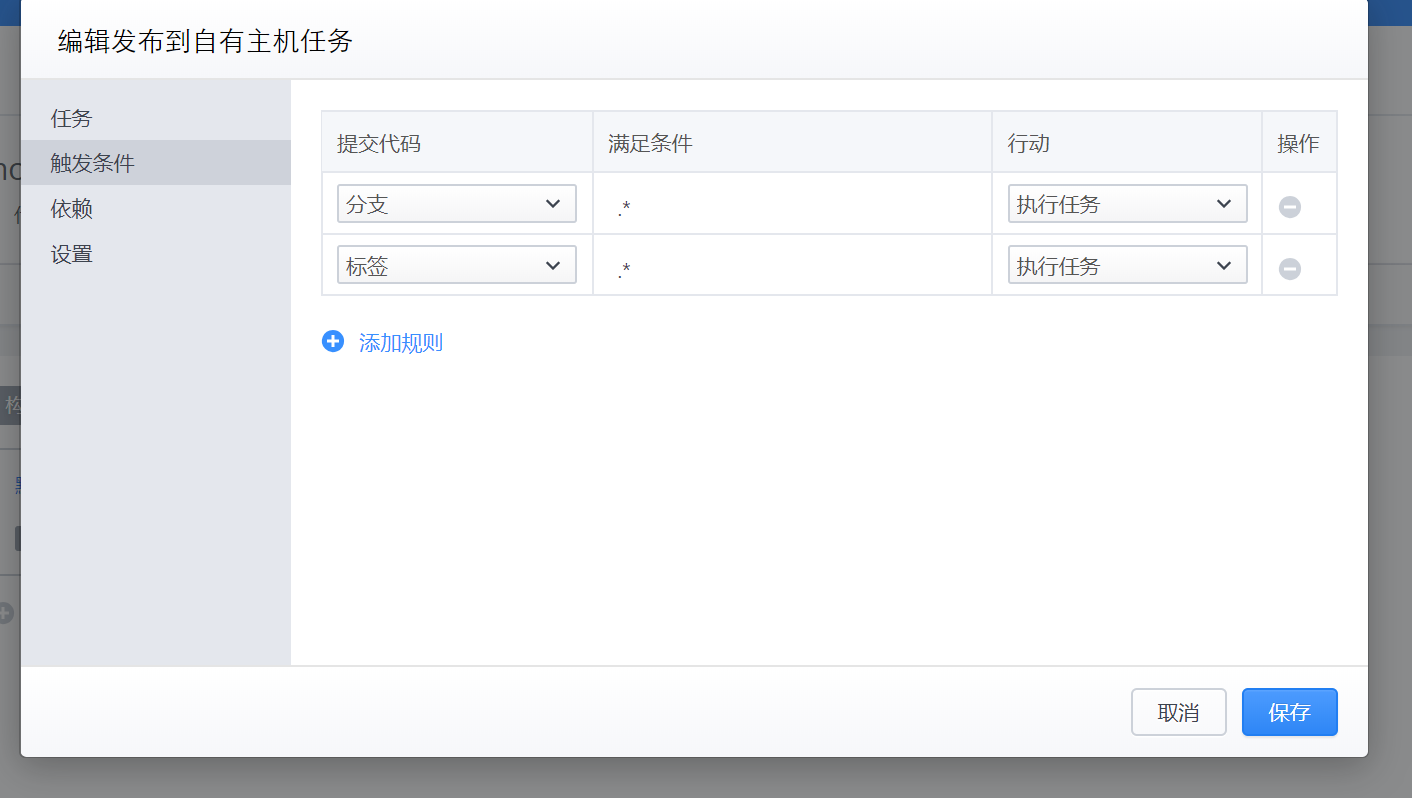Focus the 满足条件 field in 标签 row
Image resolution: width=1412 pixels, height=798 pixels.
click(x=792, y=268)
